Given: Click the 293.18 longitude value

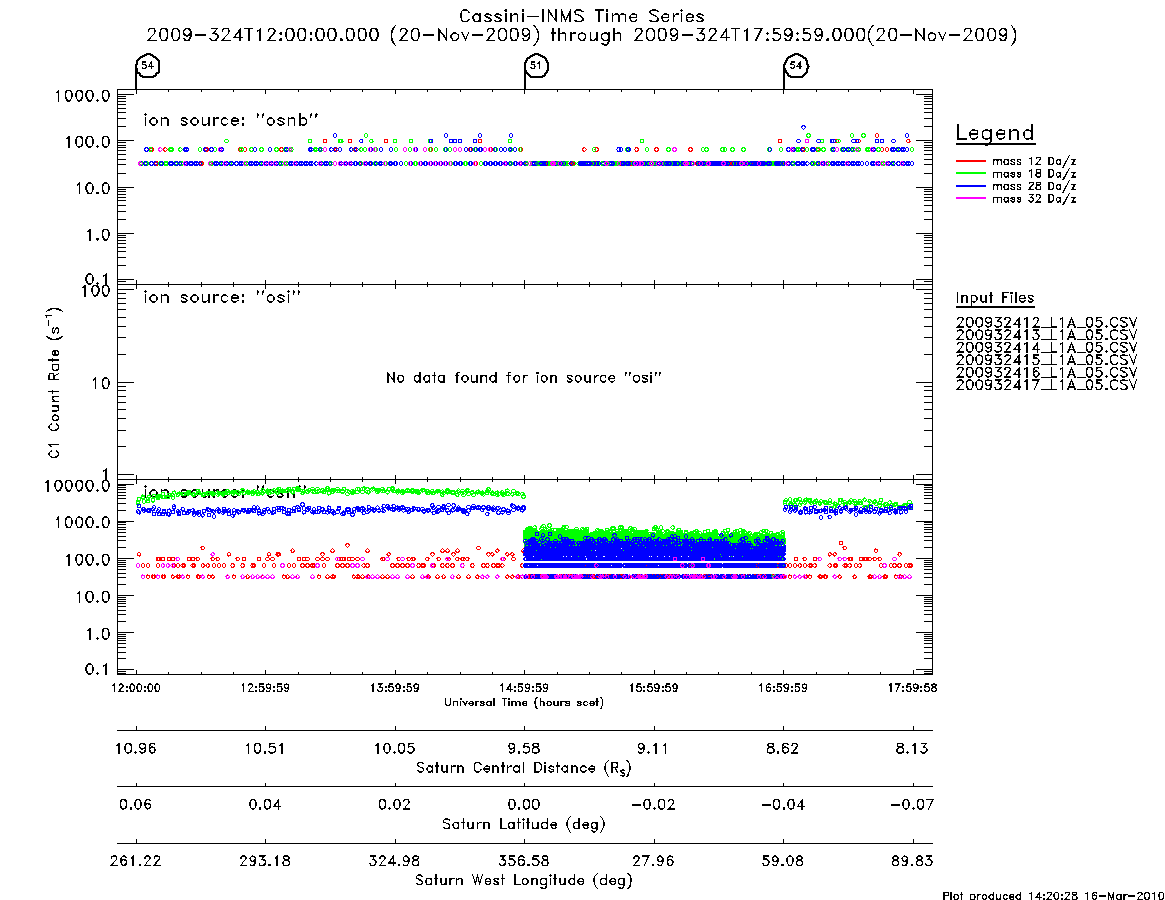Looking at the screenshot, I should click(x=265, y=861).
